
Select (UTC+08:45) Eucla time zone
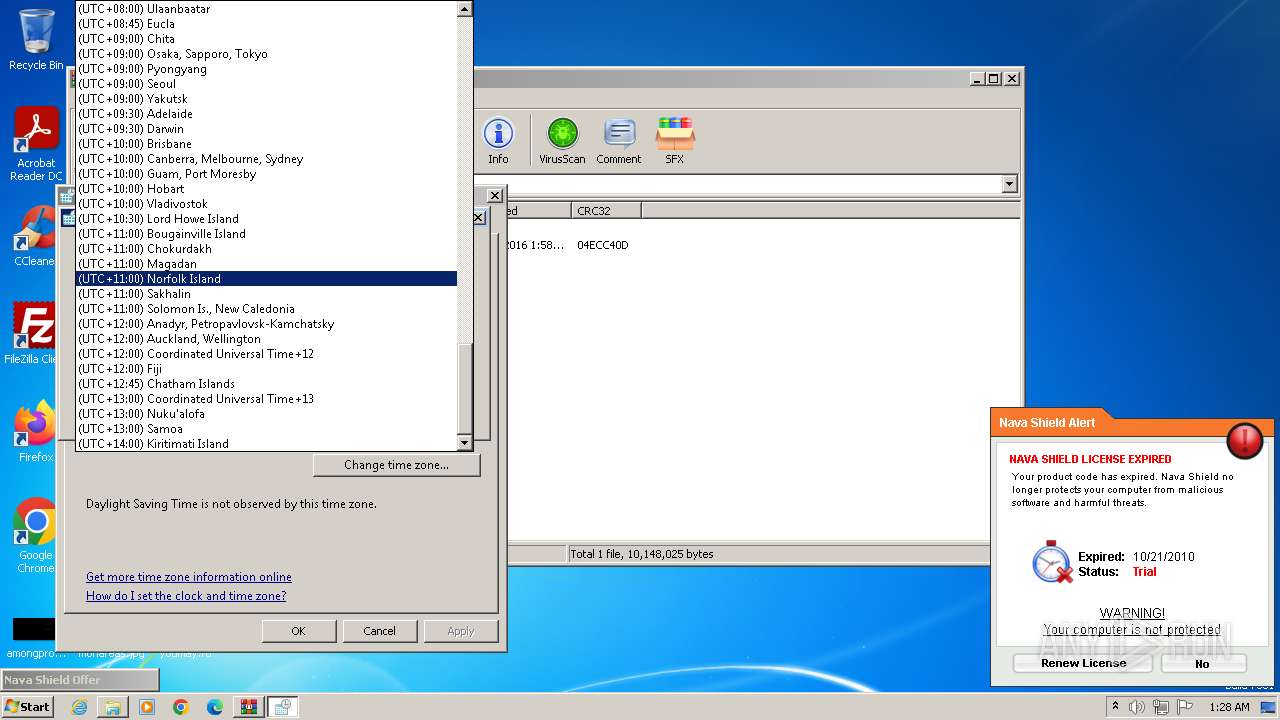click(267, 24)
